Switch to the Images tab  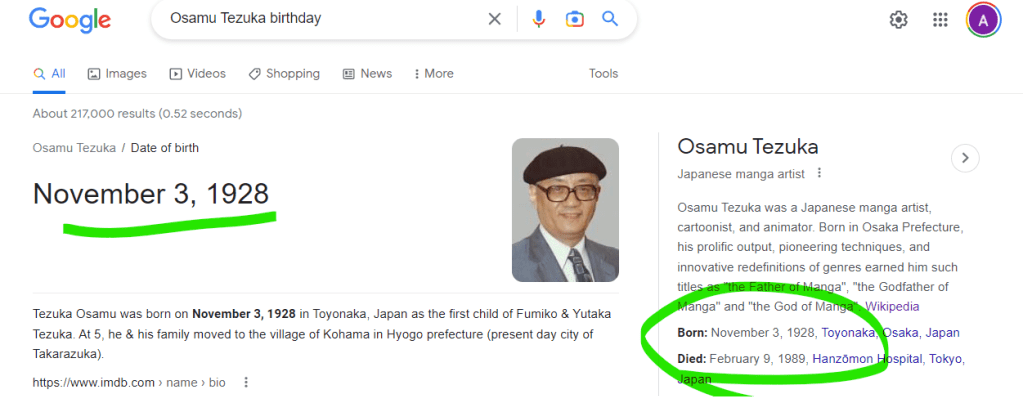(117, 73)
